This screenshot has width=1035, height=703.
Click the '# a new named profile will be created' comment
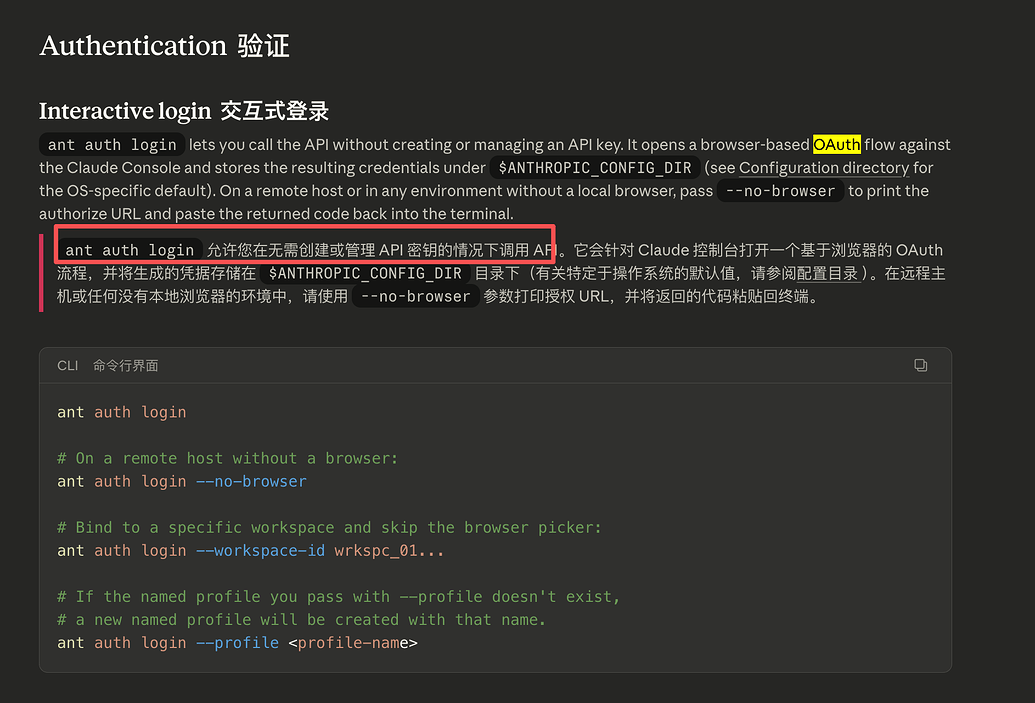pos(302,620)
